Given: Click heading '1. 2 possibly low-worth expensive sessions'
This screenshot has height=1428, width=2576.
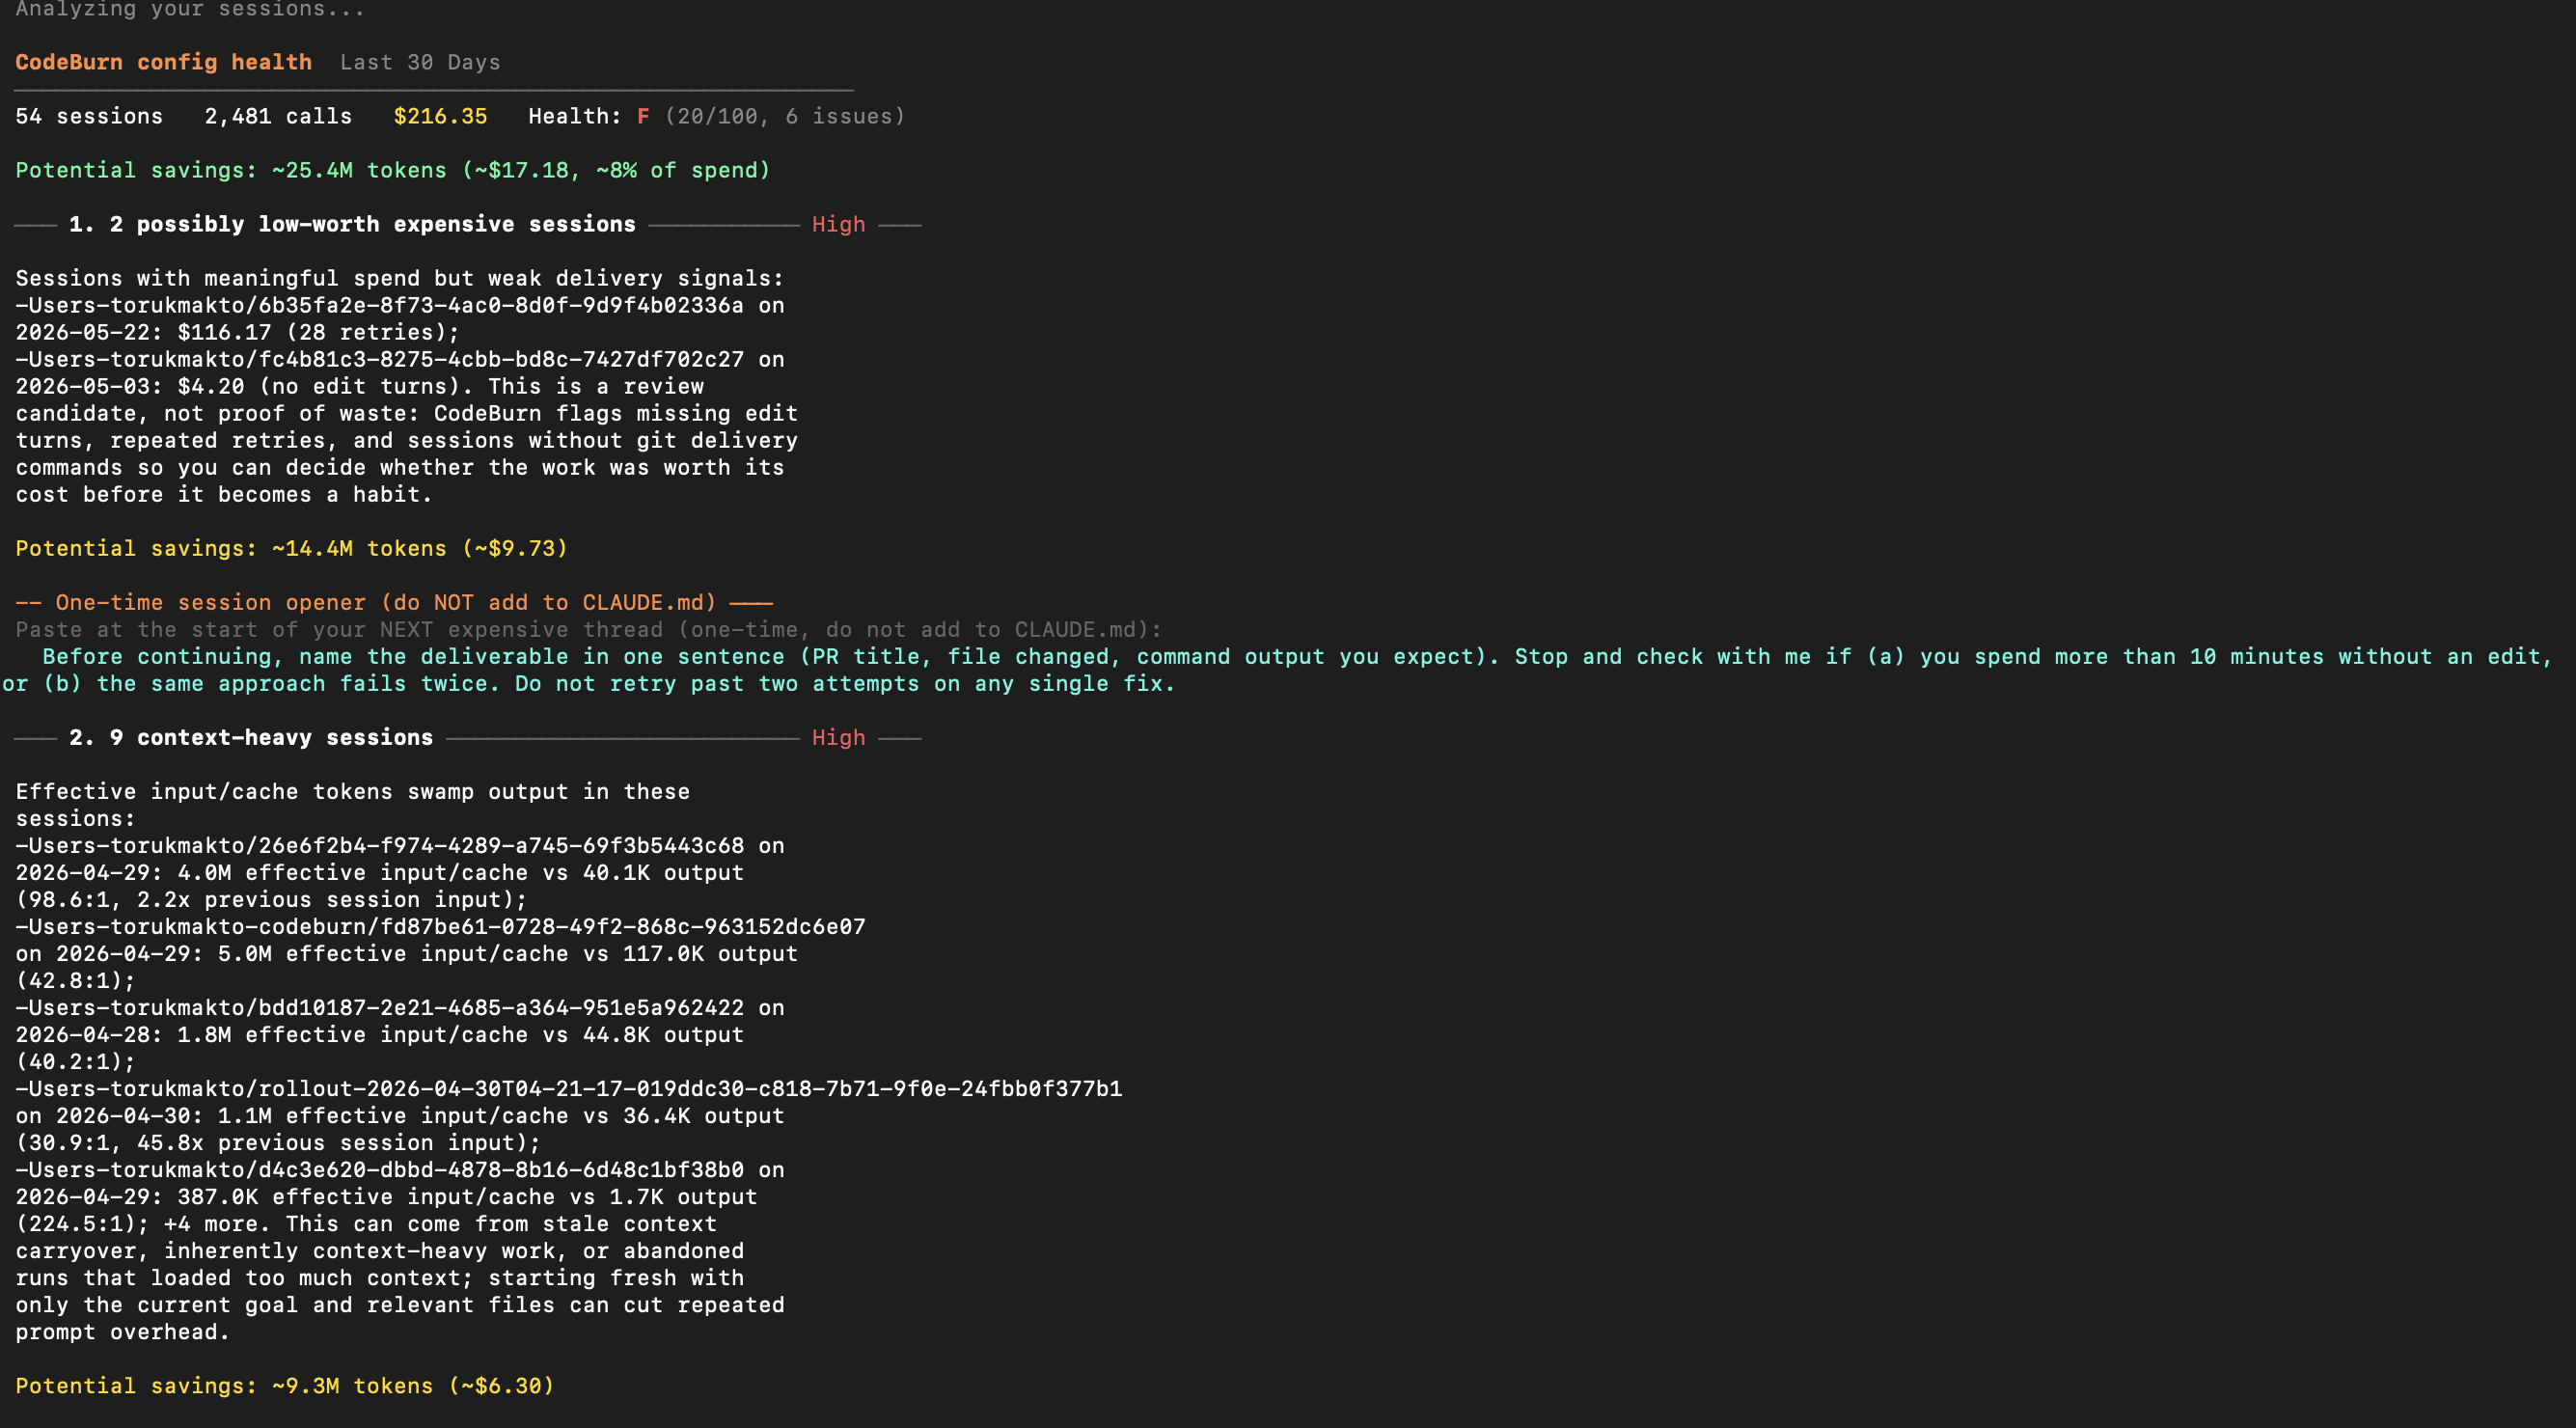Looking at the screenshot, I should coord(352,224).
